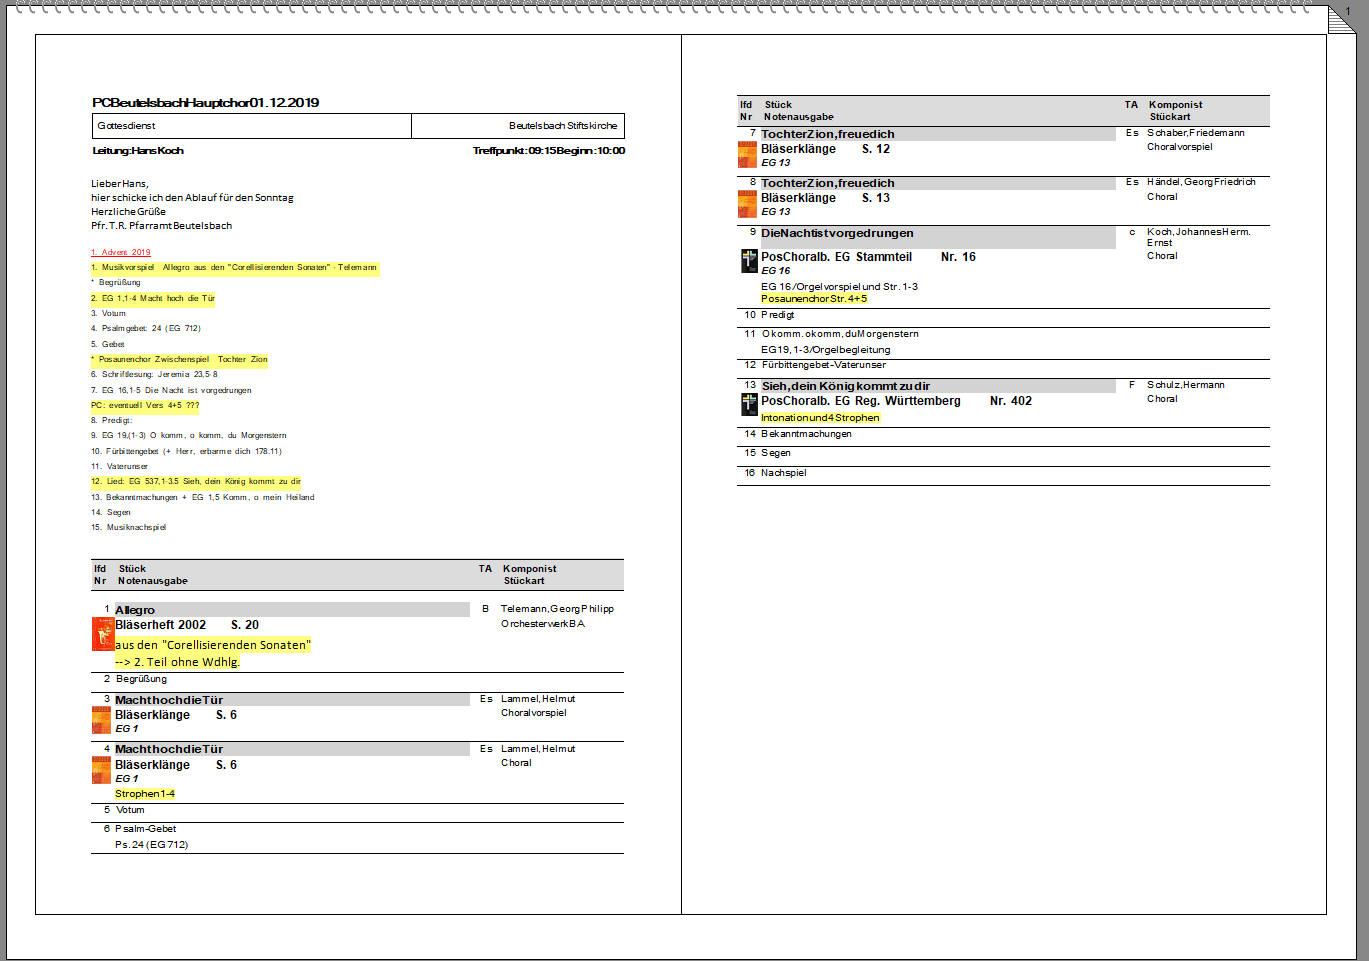Click the 'Gottesdienst' cell
This screenshot has height=961, width=1369.
251,126
